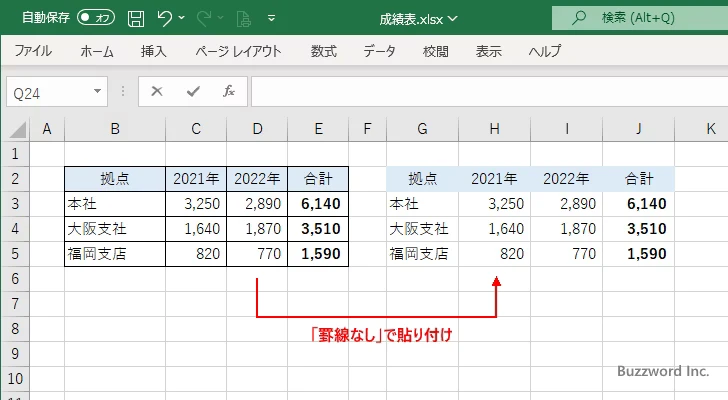Click the Insert Function fx icon
Image resolution: width=728 pixels, height=400 pixels.
pos(228,91)
